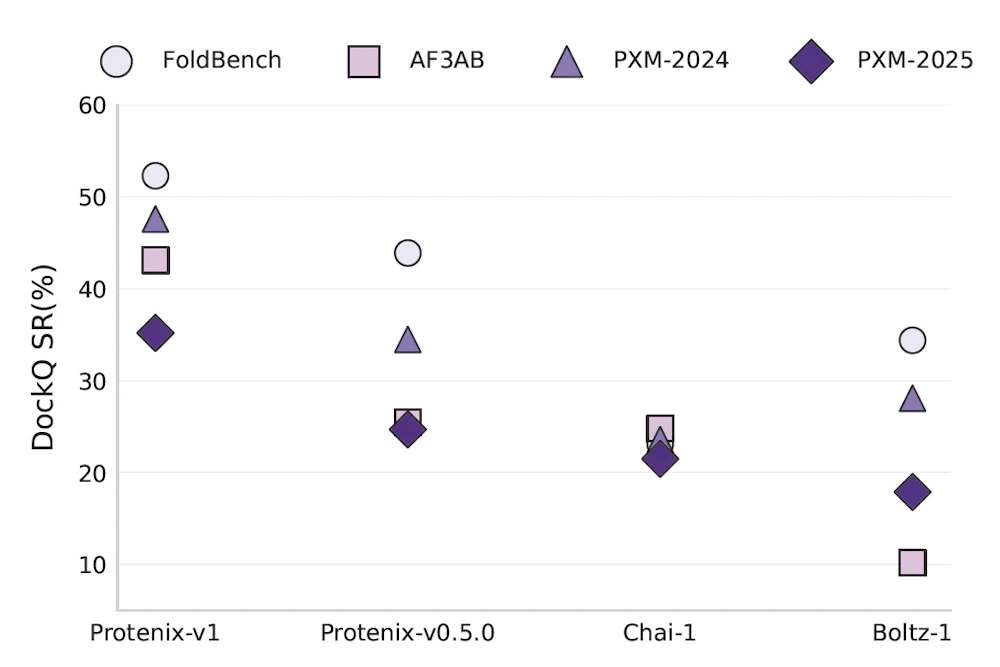Click the PXM-2025 legend text

click(915, 60)
